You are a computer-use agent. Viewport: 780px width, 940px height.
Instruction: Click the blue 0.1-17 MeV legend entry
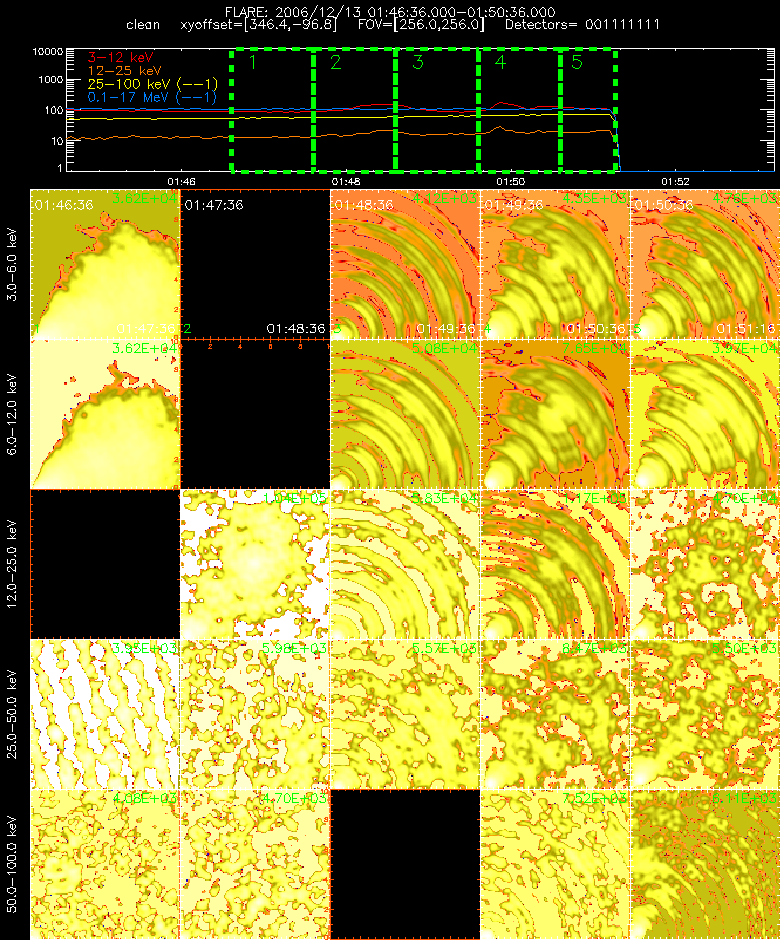click(x=152, y=97)
